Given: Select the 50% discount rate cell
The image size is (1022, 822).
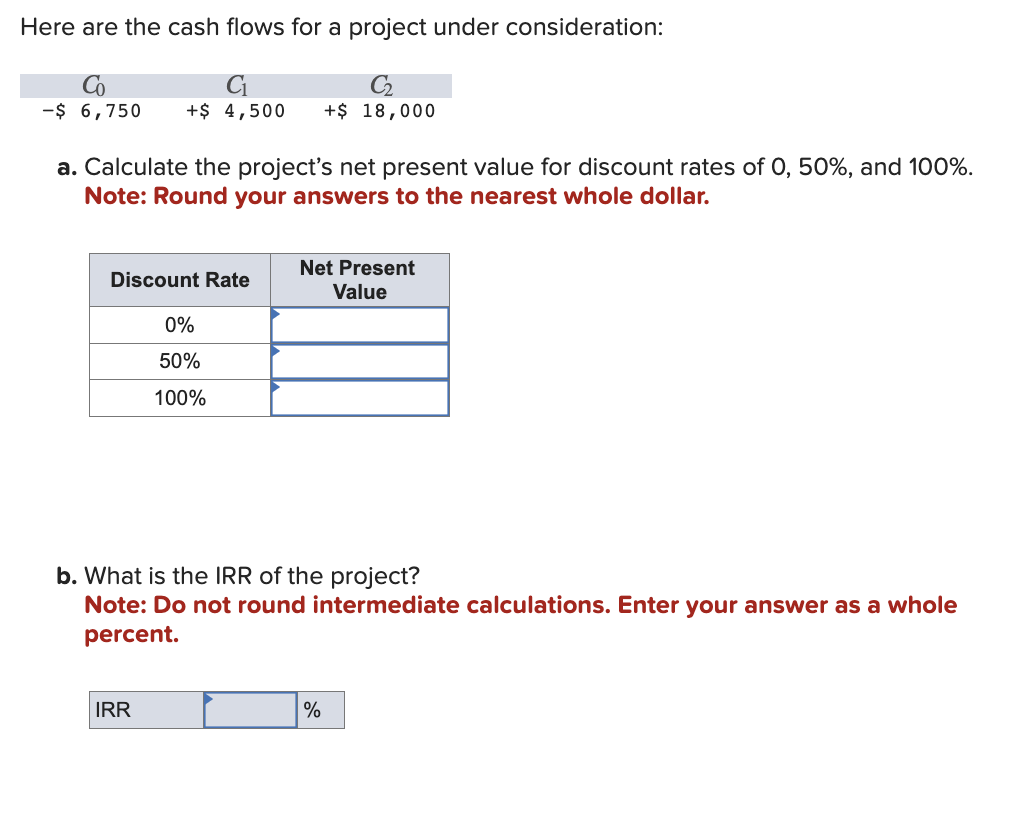Looking at the screenshot, I should point(179,360).
